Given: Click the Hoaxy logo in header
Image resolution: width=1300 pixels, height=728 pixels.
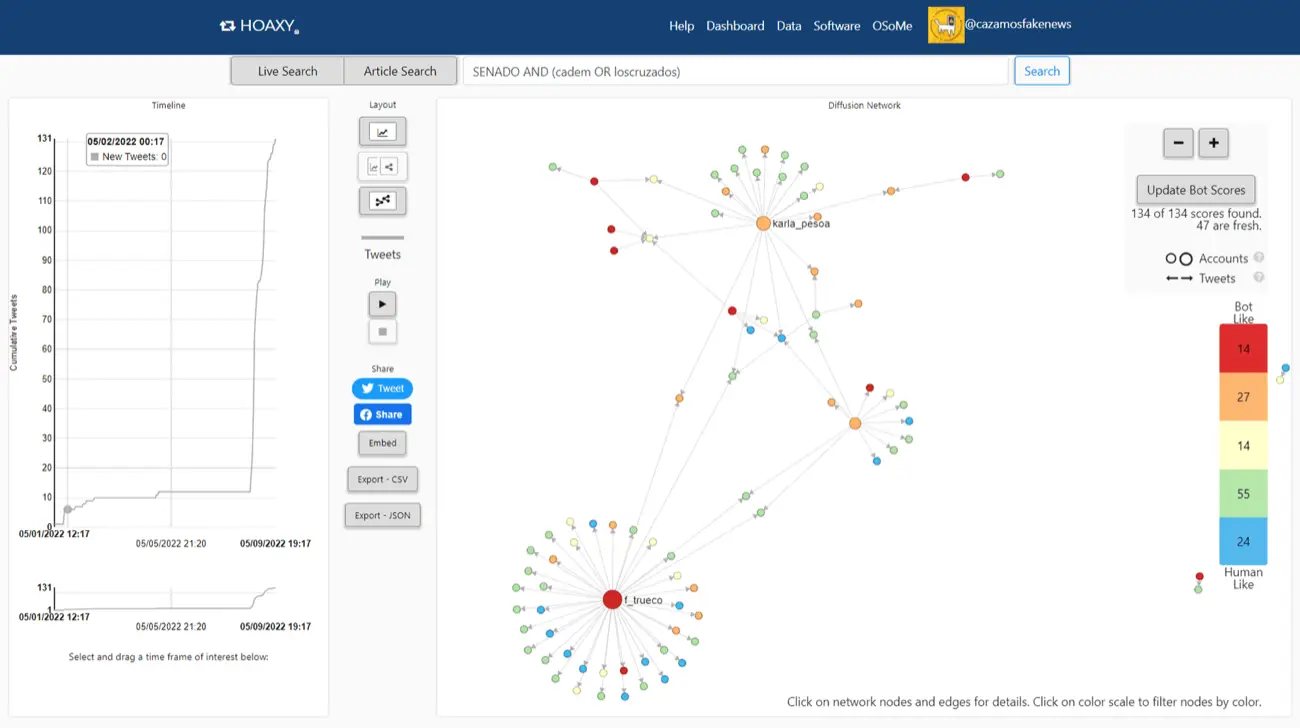Looking at the screenshot, I should [260, 26].
